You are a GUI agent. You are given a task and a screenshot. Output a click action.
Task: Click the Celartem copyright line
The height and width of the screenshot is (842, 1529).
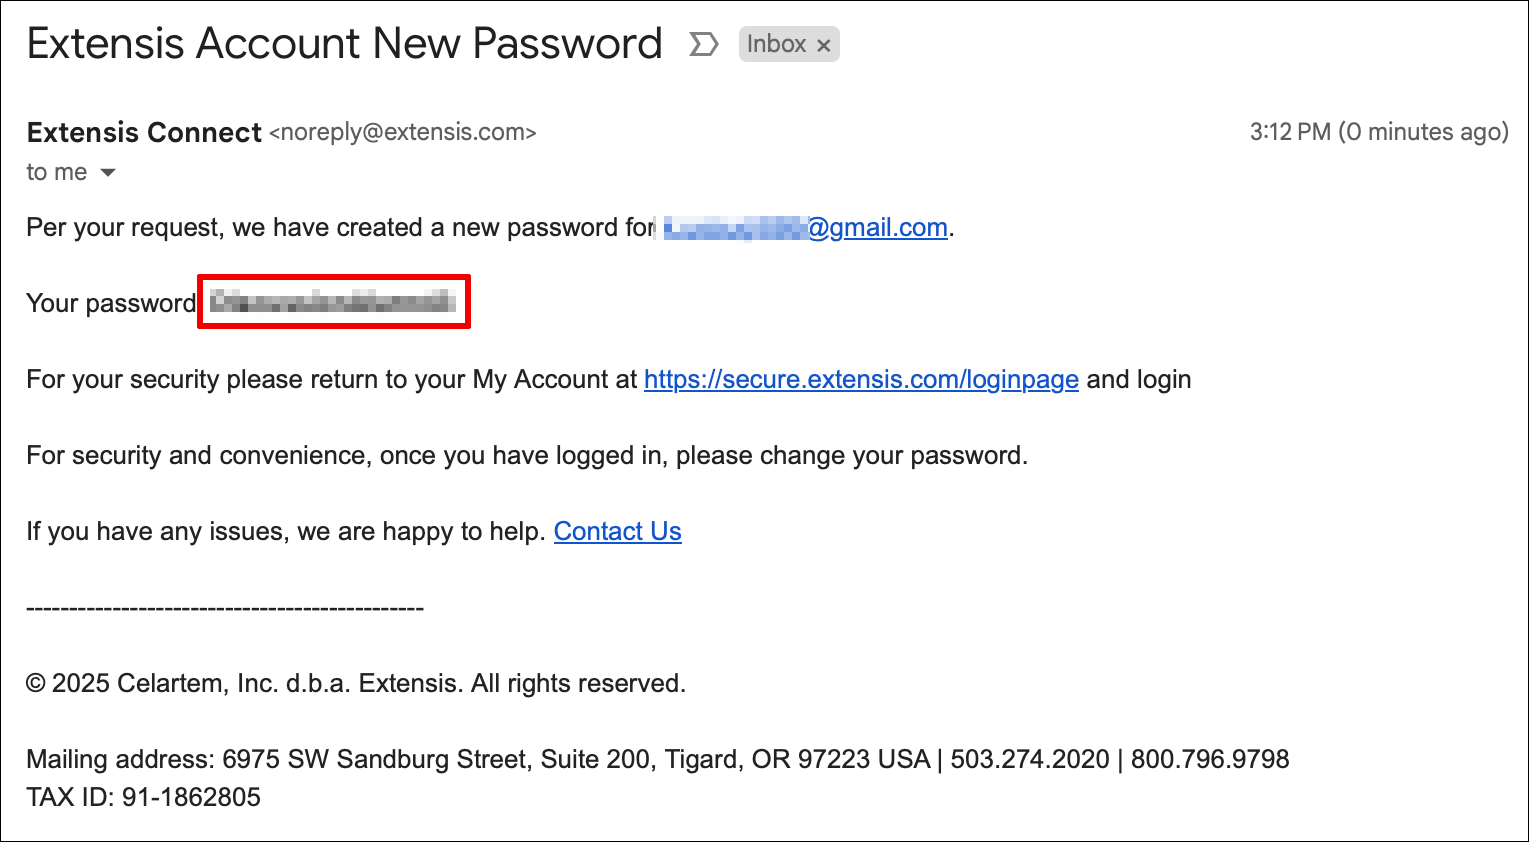tap(356, 684)
